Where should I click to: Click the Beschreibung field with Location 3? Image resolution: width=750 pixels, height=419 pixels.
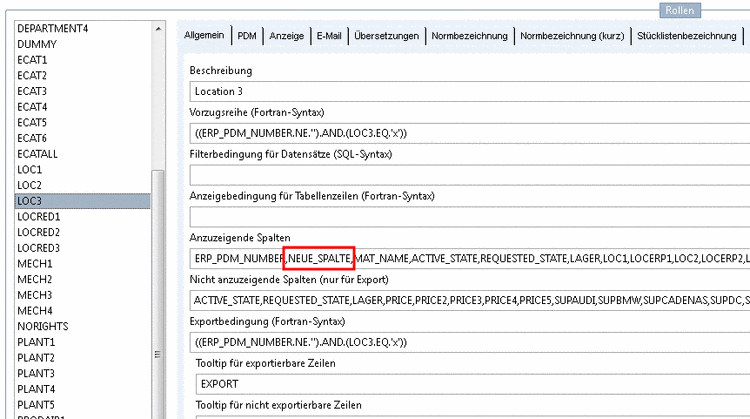tap(470, 92)
